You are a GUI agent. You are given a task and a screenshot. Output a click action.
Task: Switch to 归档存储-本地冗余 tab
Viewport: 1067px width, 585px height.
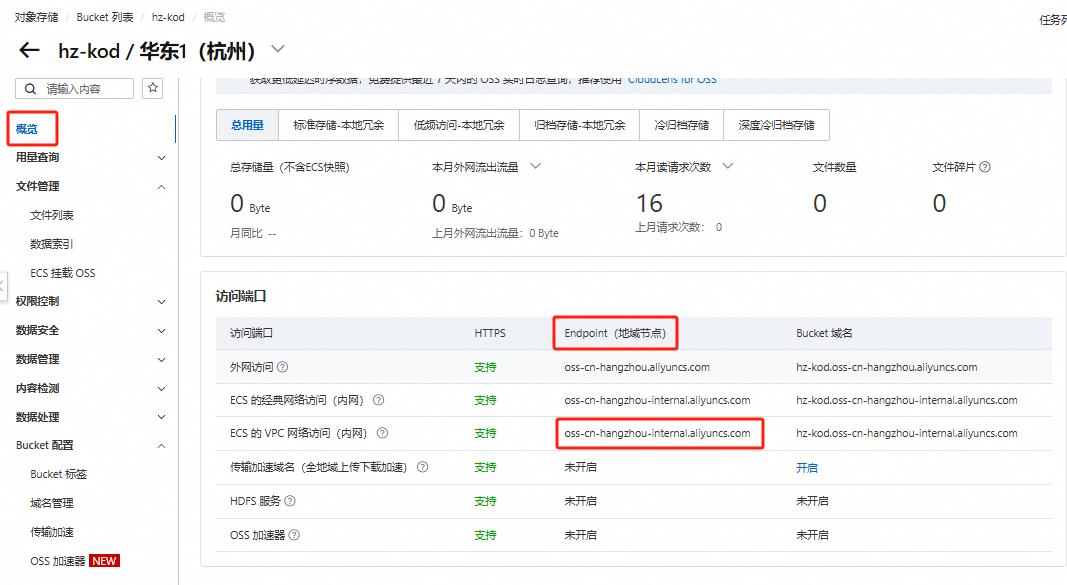pos(580,125)
